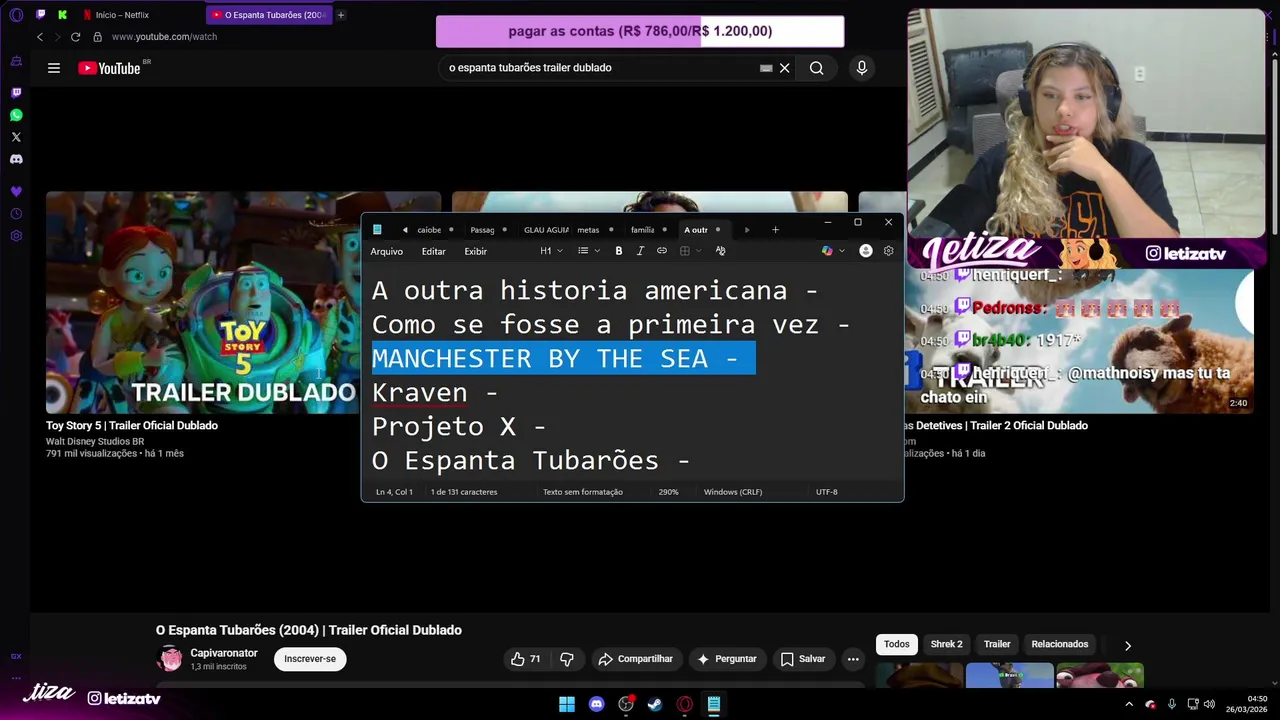Click the Kraven line in Notepad

pyautogui.click(x=434, y=392)
